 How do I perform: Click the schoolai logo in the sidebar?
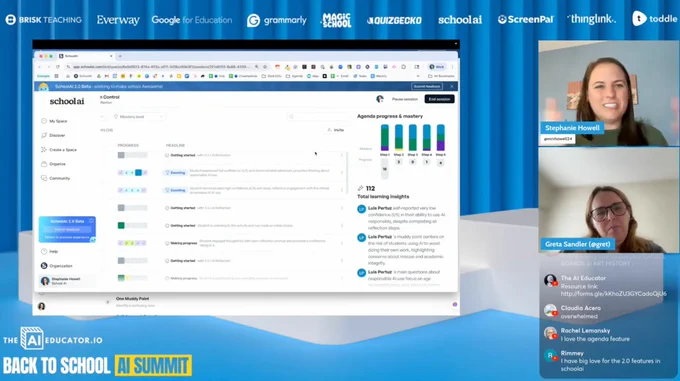[67, 101]
